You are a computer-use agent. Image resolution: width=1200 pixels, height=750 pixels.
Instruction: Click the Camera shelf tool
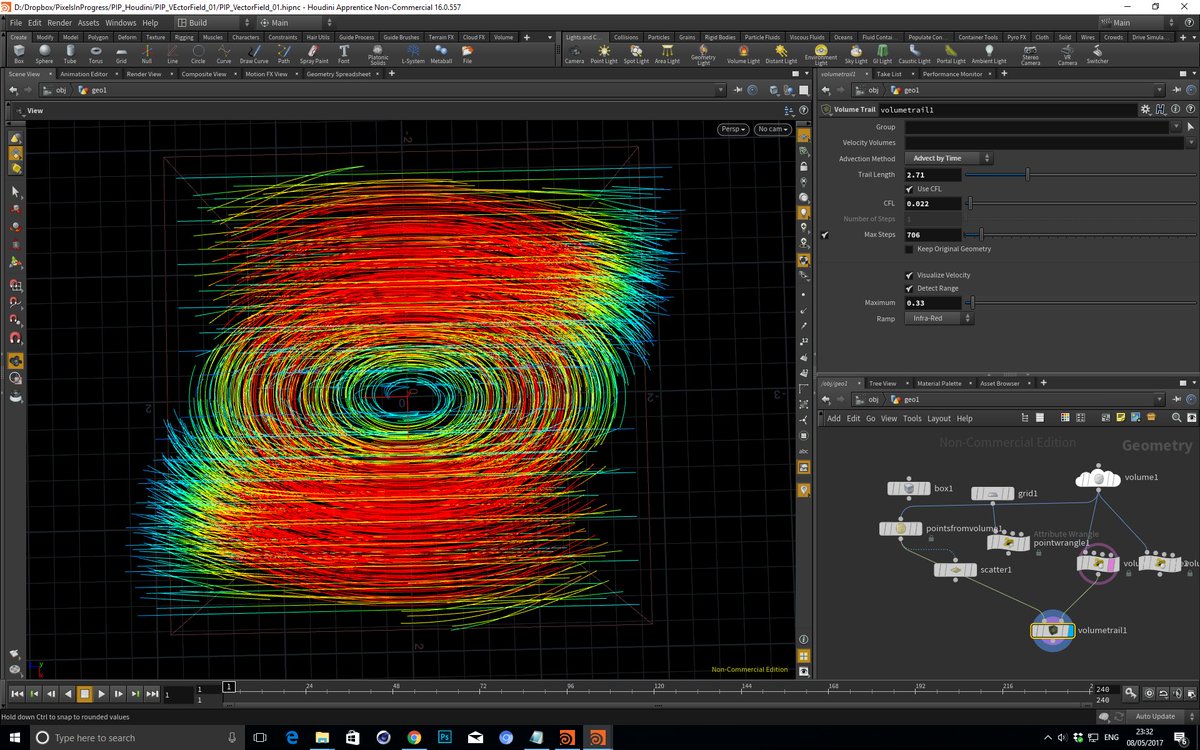coord(574,53)
